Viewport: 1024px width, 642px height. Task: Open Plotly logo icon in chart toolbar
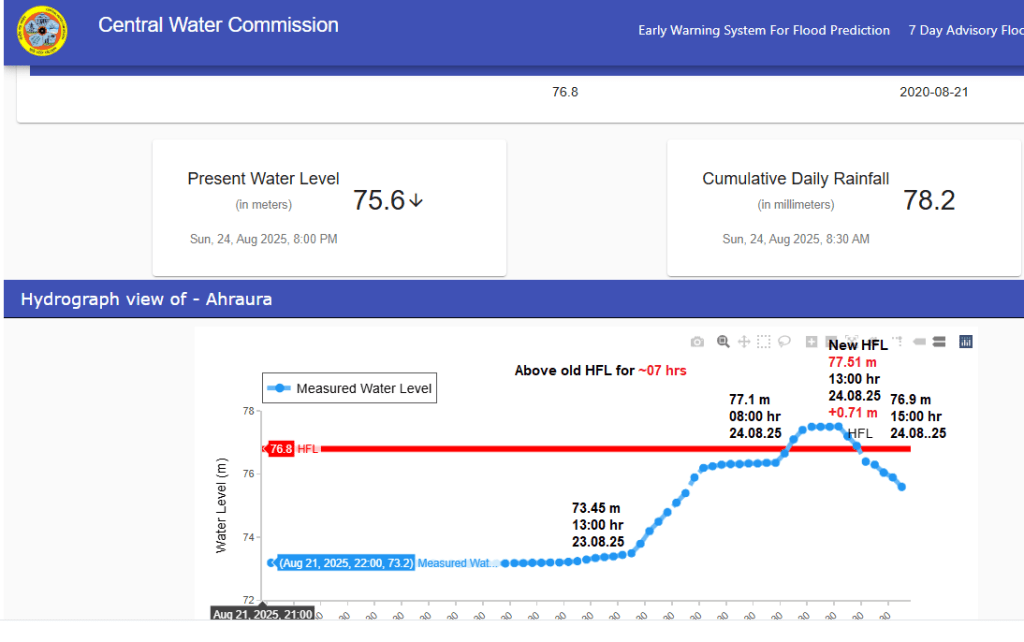click(966, 342)
